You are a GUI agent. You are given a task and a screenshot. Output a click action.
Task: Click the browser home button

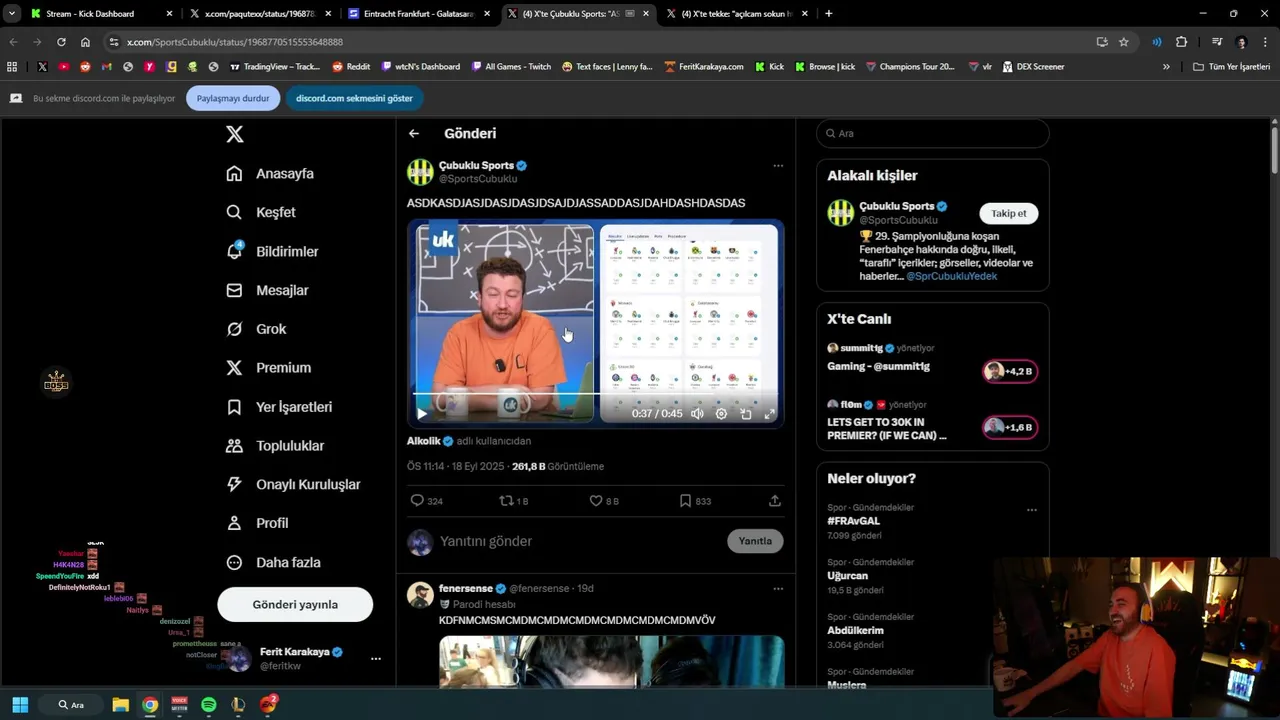point(85,42)
